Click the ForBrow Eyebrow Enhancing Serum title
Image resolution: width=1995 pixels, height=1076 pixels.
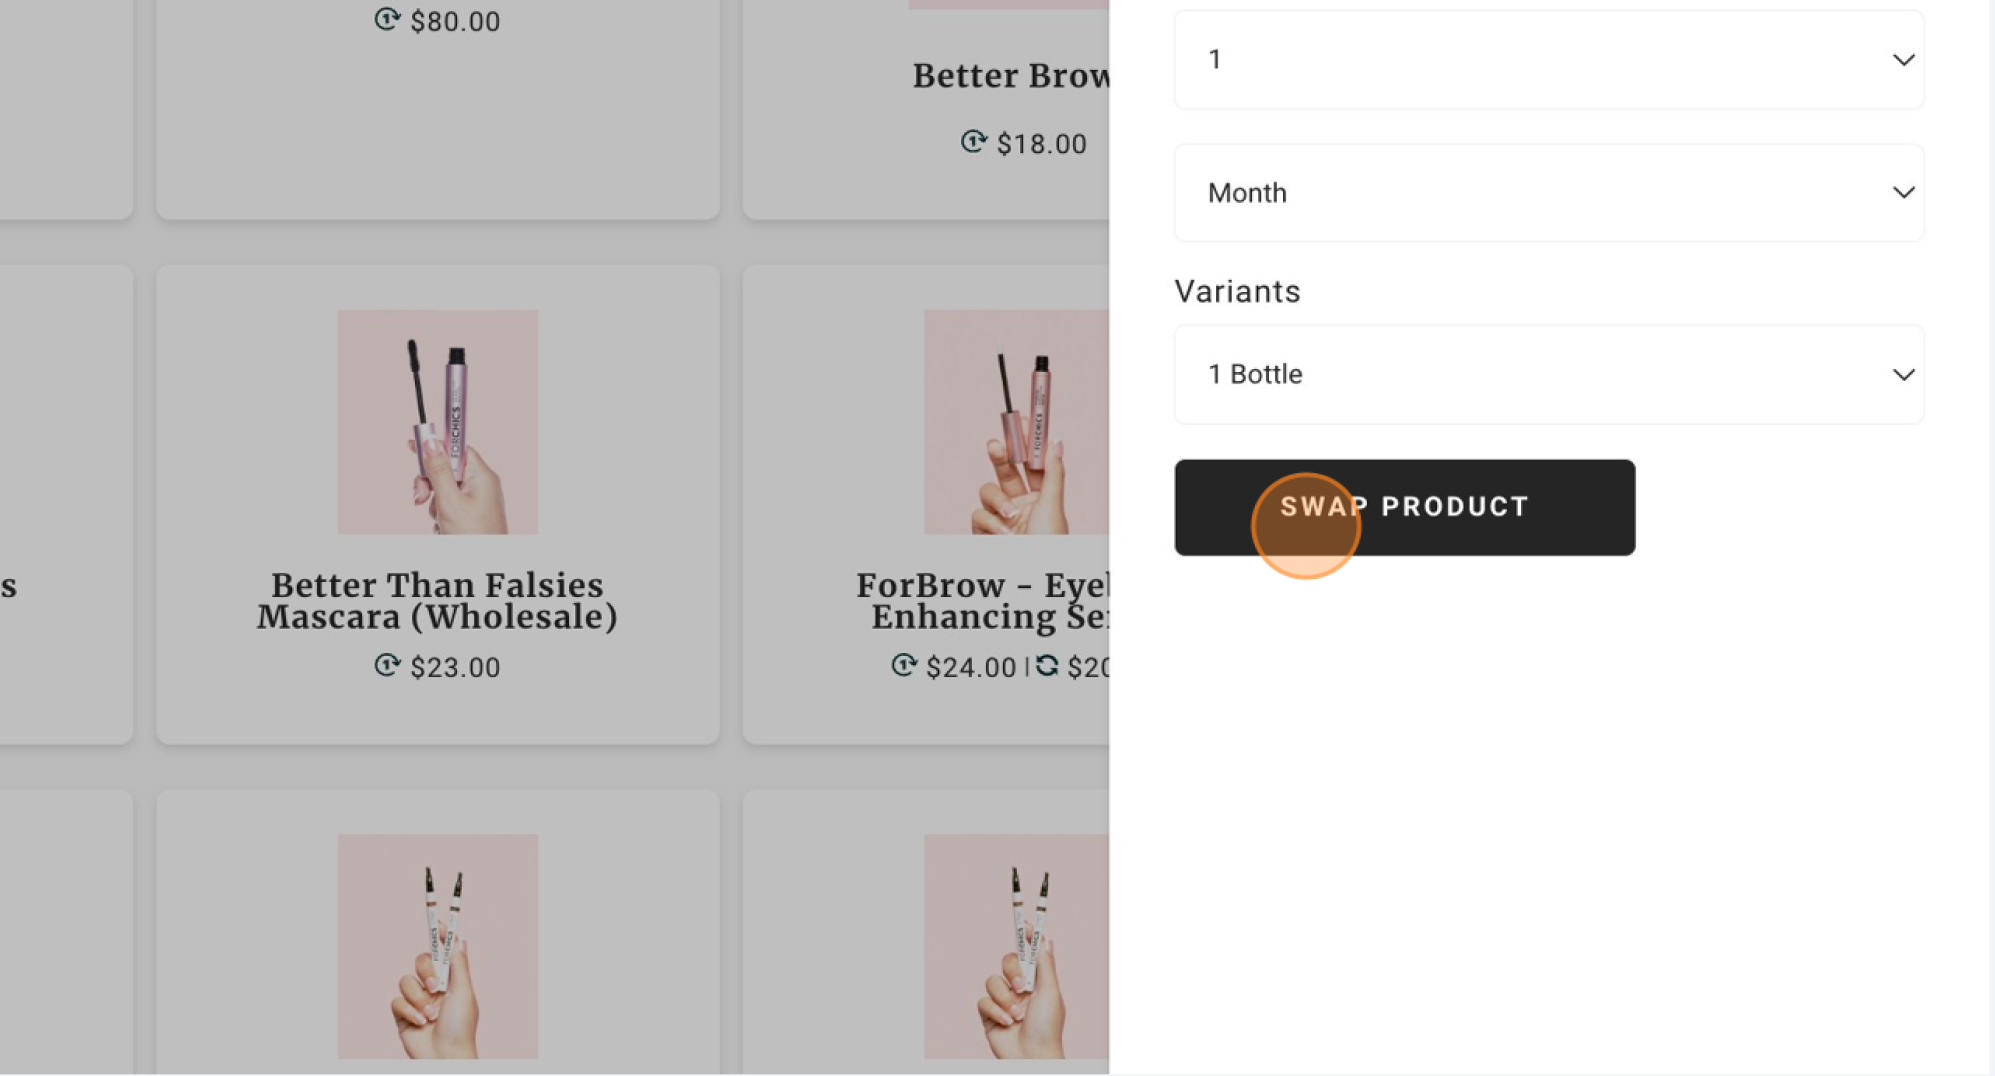982,601
